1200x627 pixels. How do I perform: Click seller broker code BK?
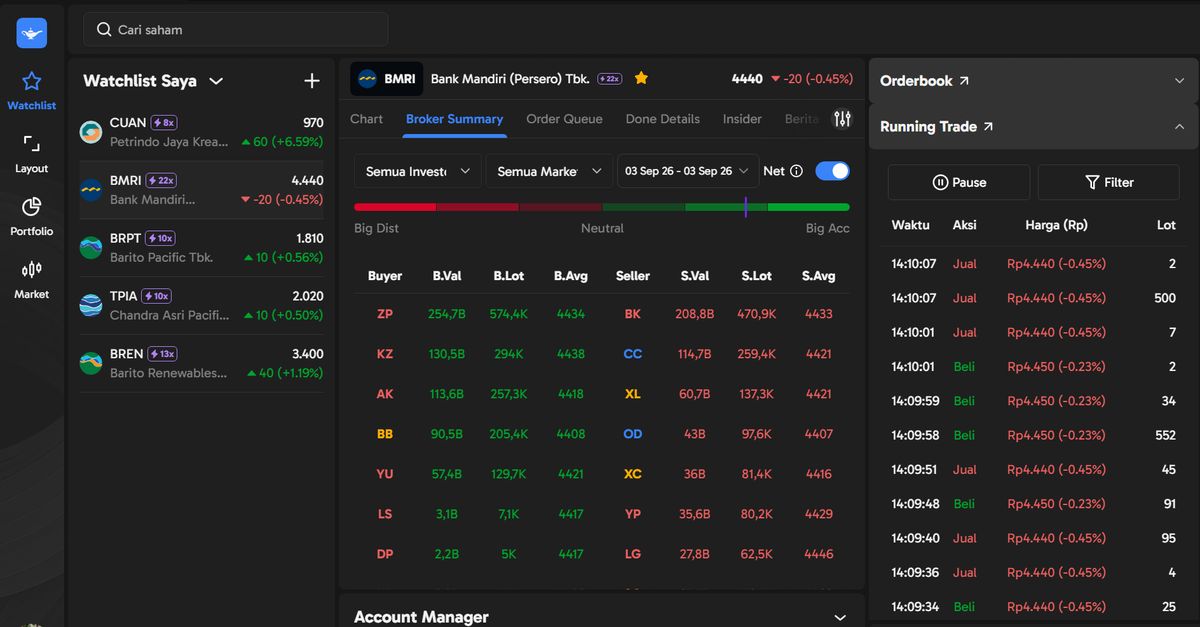(x=633, y=314)
